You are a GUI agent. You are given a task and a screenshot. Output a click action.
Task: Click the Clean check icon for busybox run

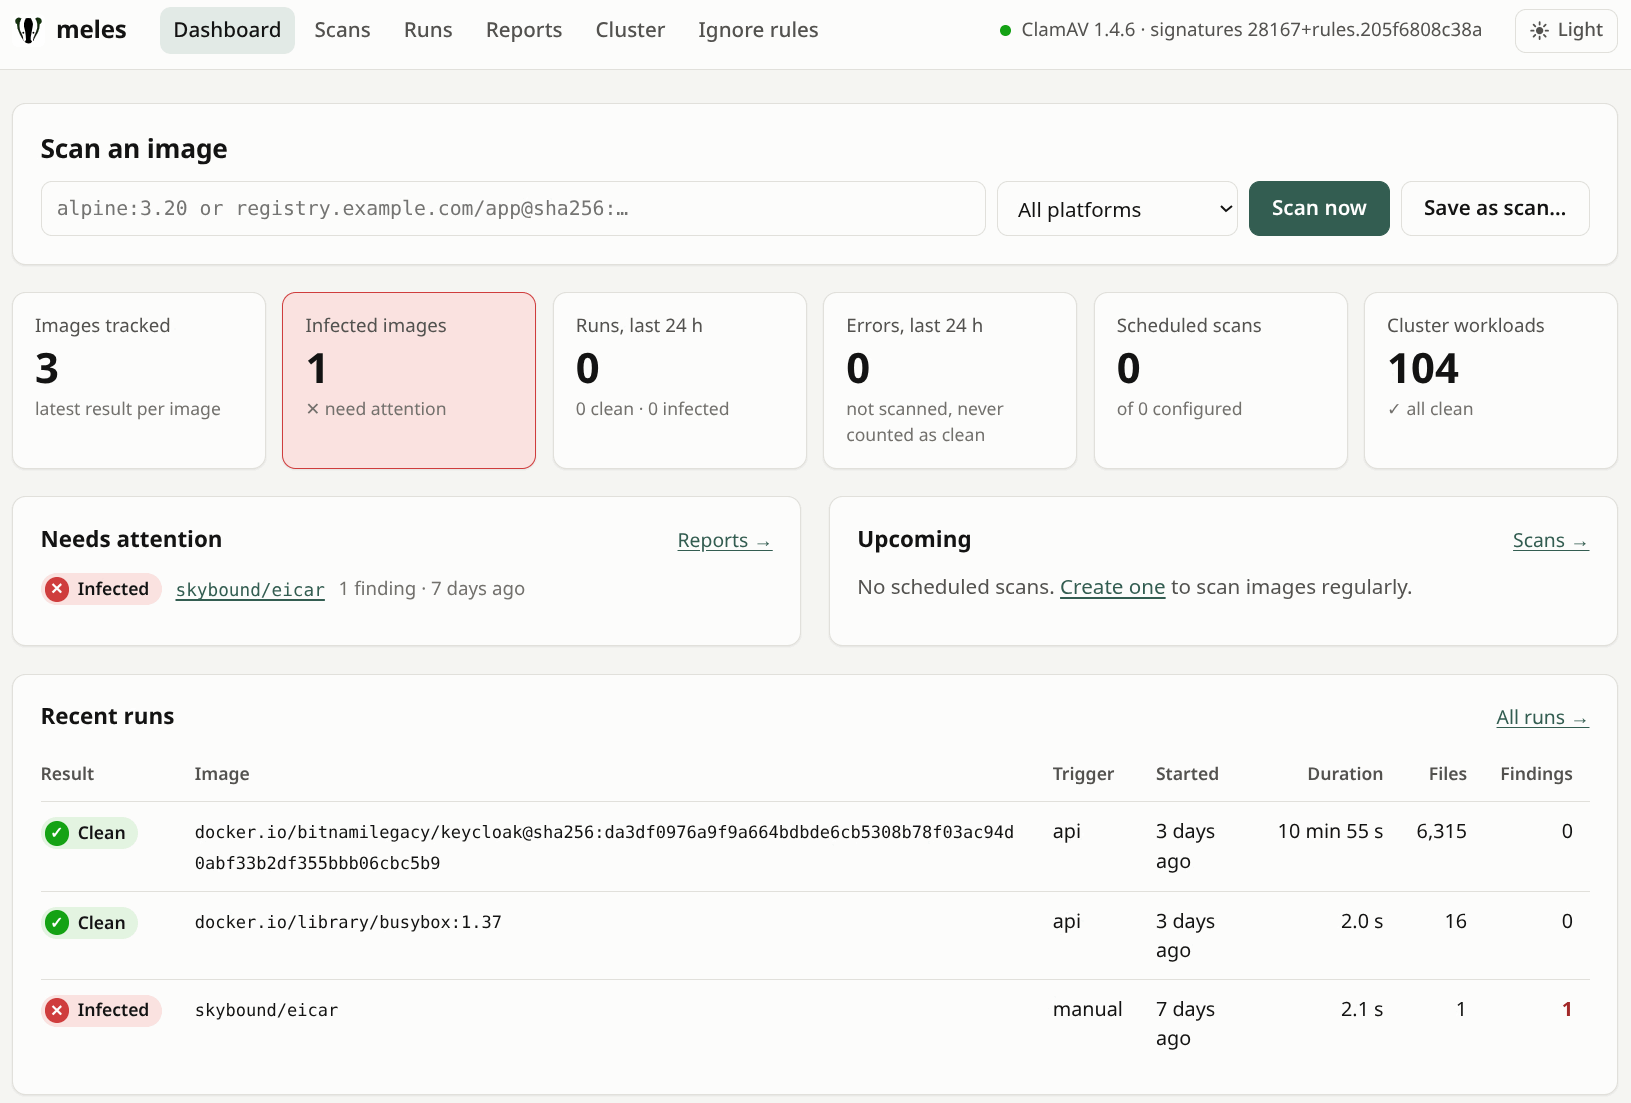coord(57,923)
